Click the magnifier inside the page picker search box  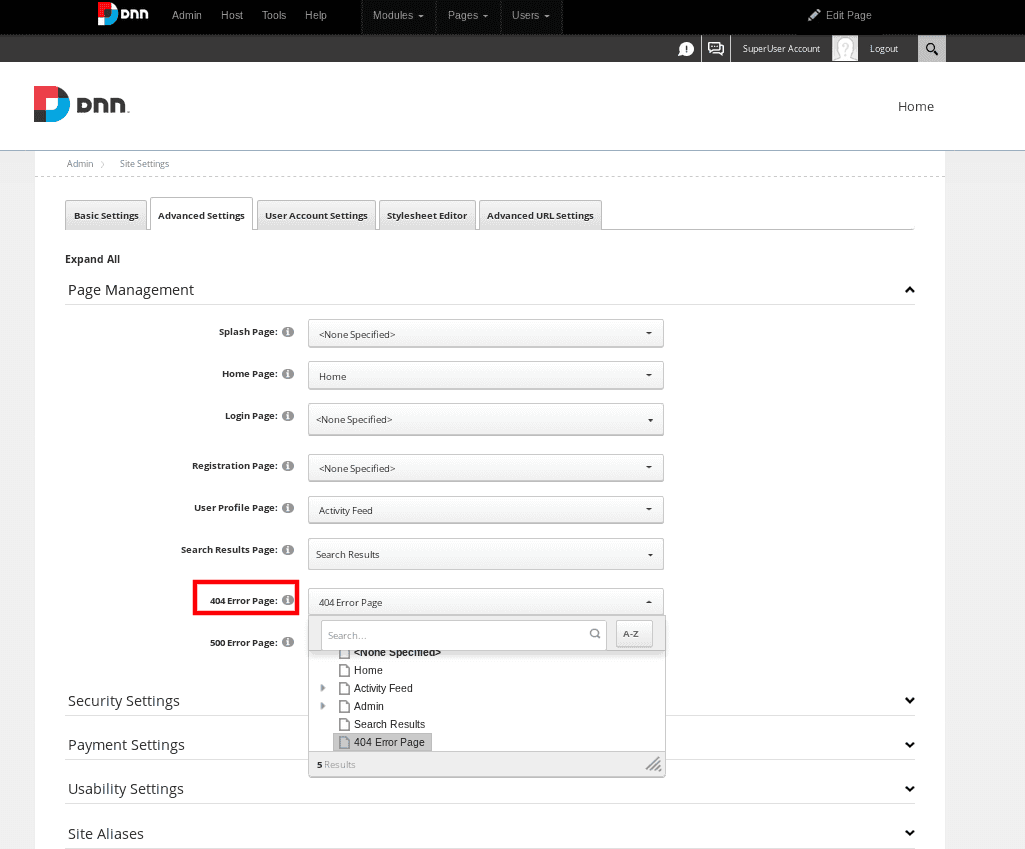(595, 634)
